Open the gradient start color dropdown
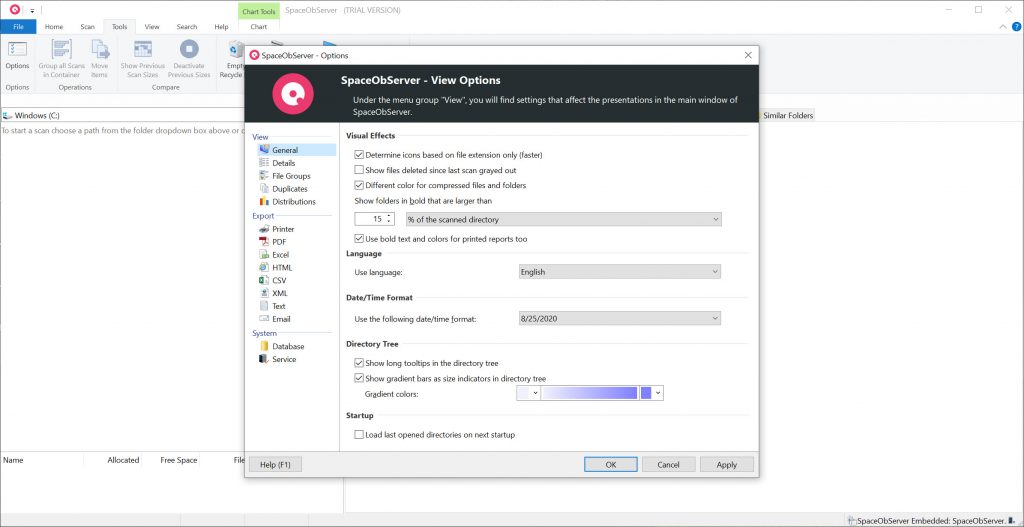 point(536,393)
